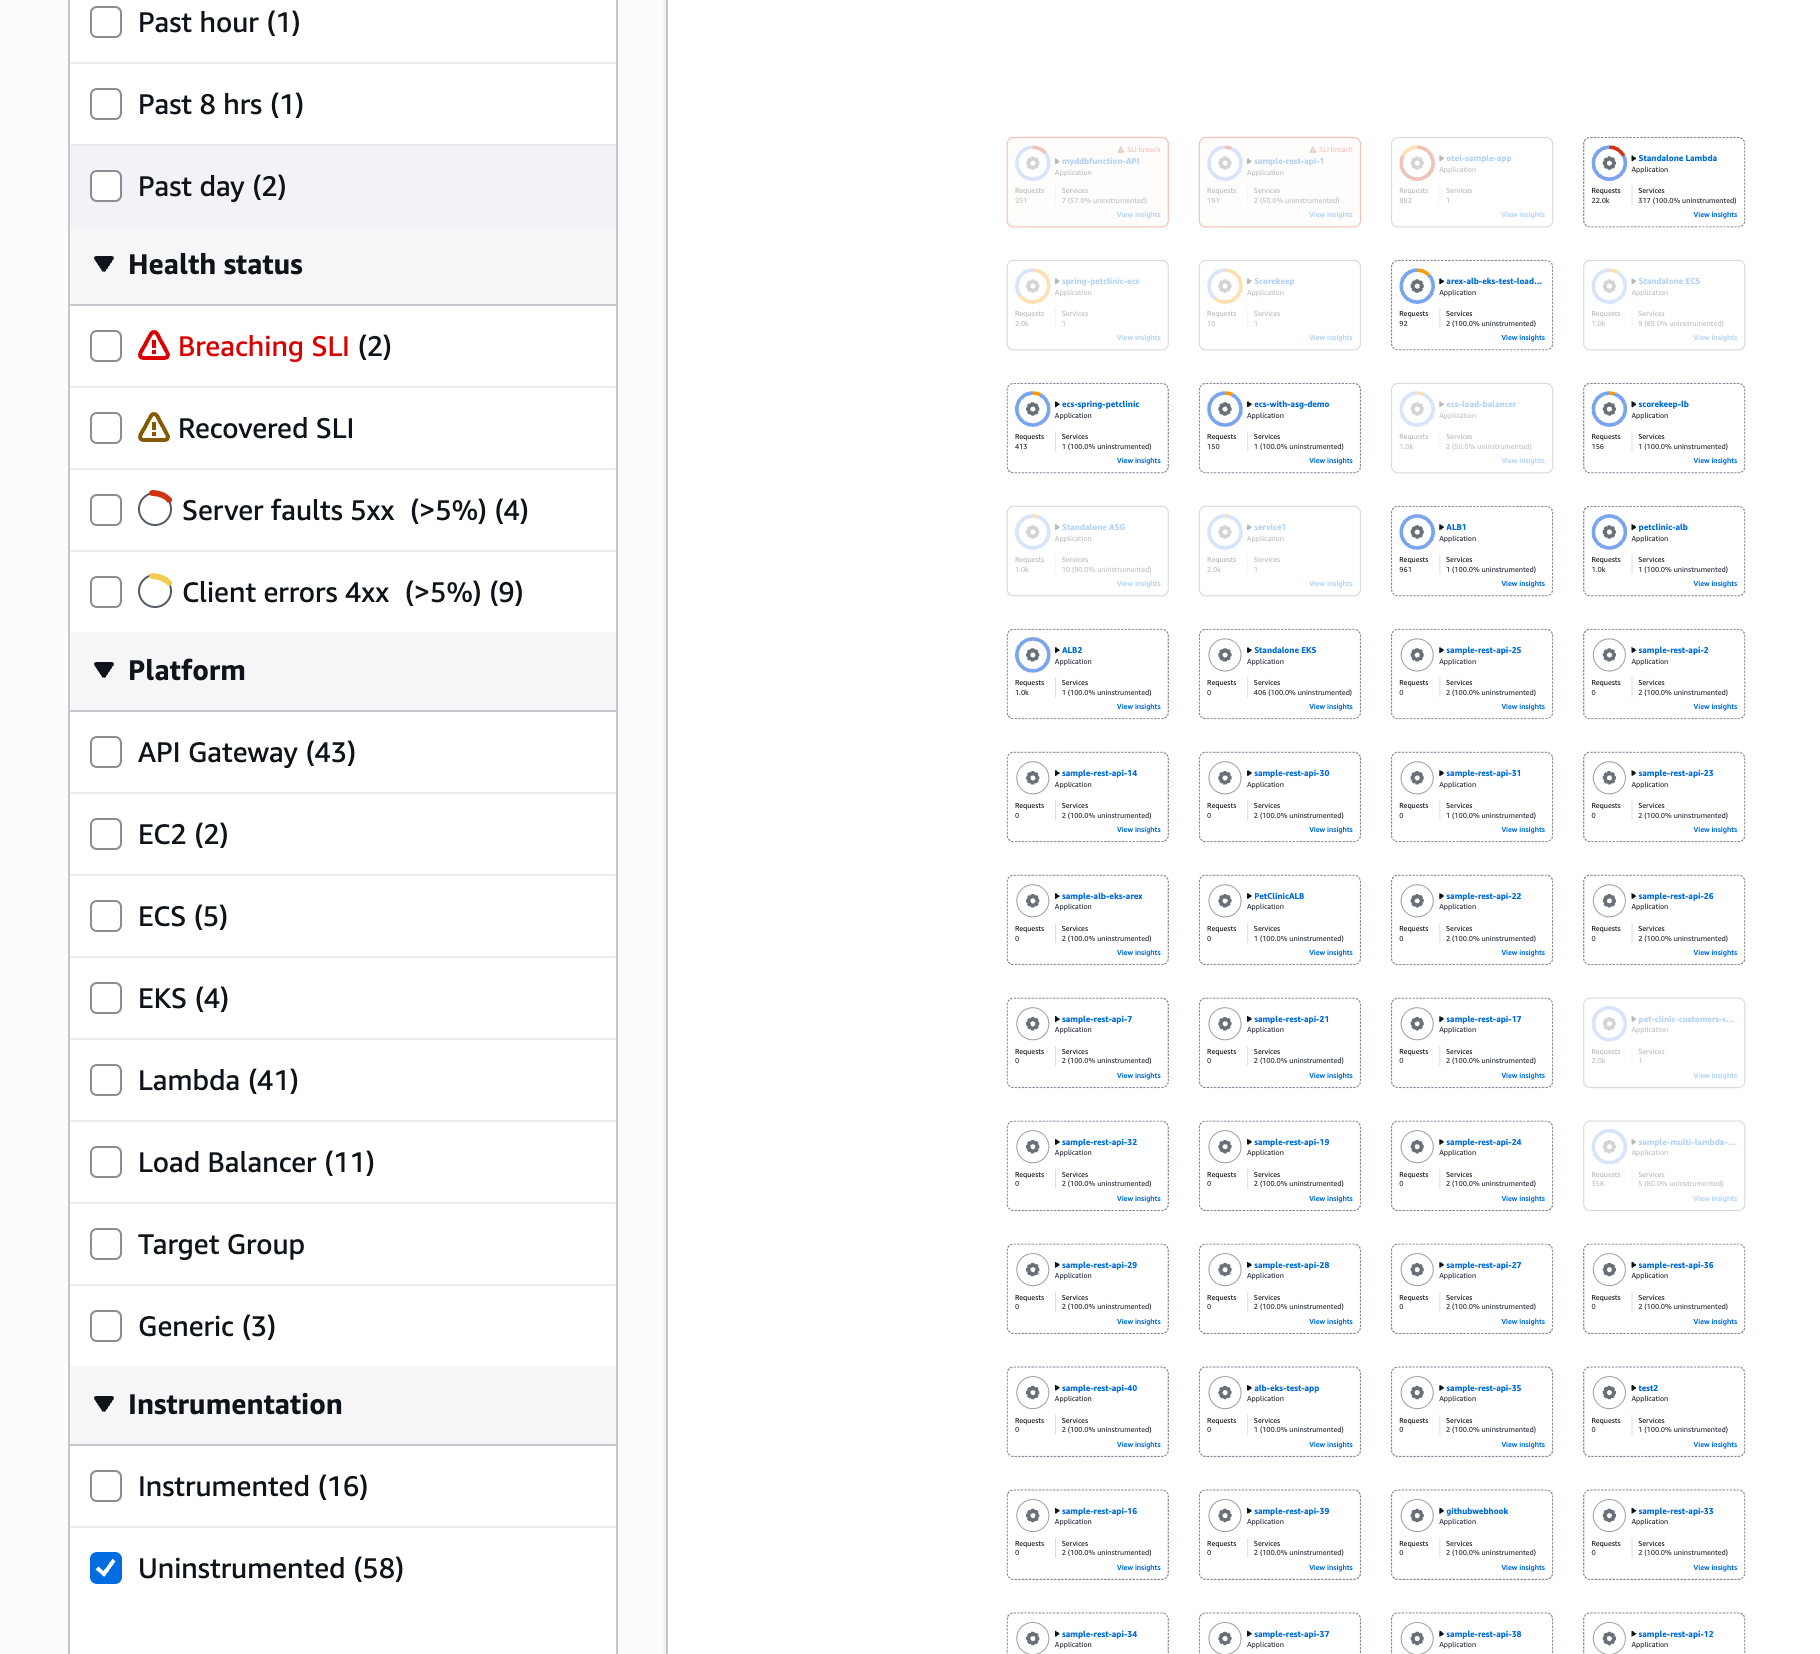Check the Breaching SLI filter checkbox

(x=105, y=346)
